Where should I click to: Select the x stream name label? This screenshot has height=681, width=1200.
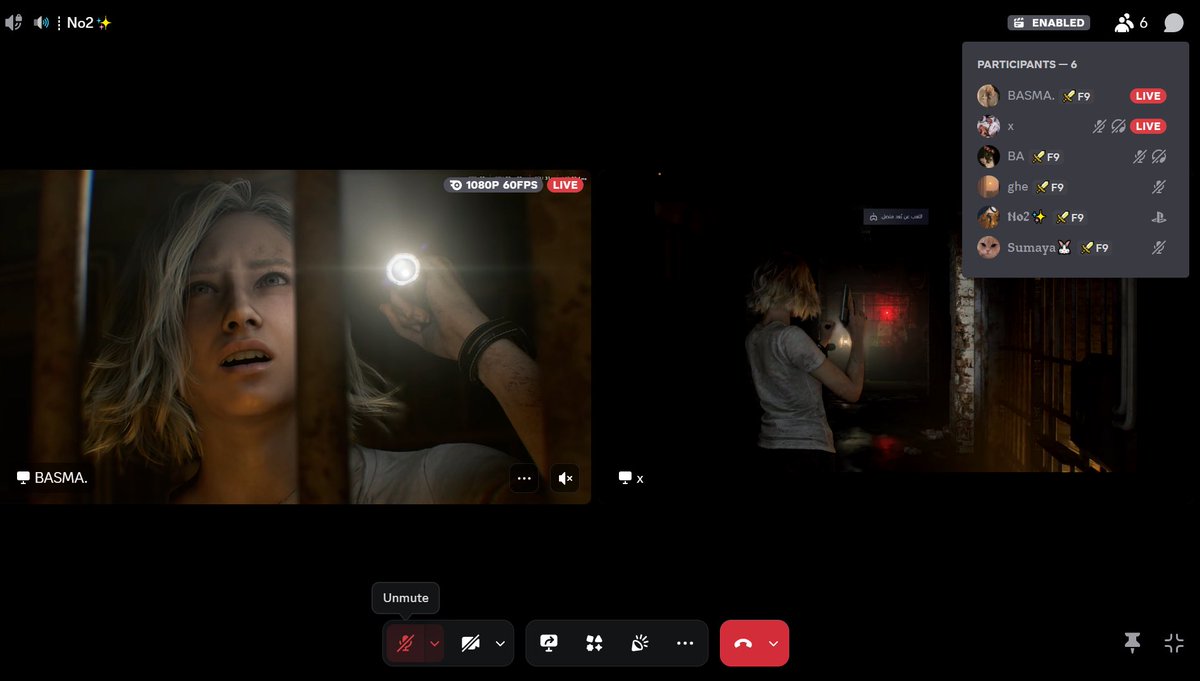pyautogui.click(x=631, y=478)
